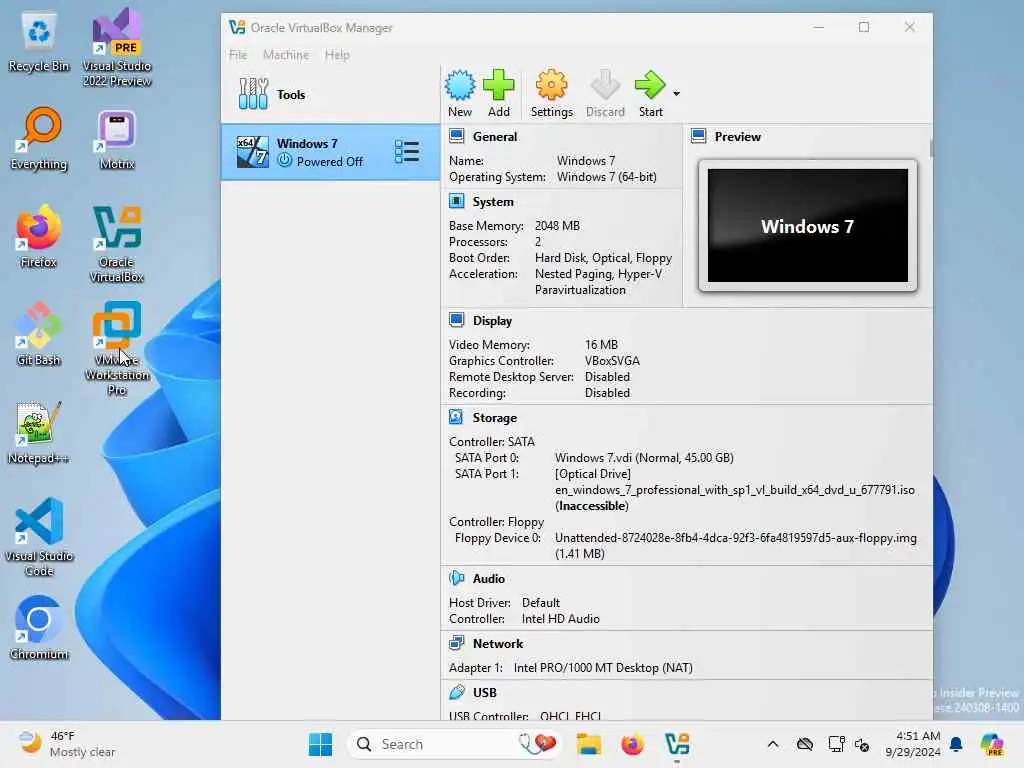The width and height of the screenshot is (1024, 768).
Task: Click the Discard toolbar icon
Action: (605, 85)
